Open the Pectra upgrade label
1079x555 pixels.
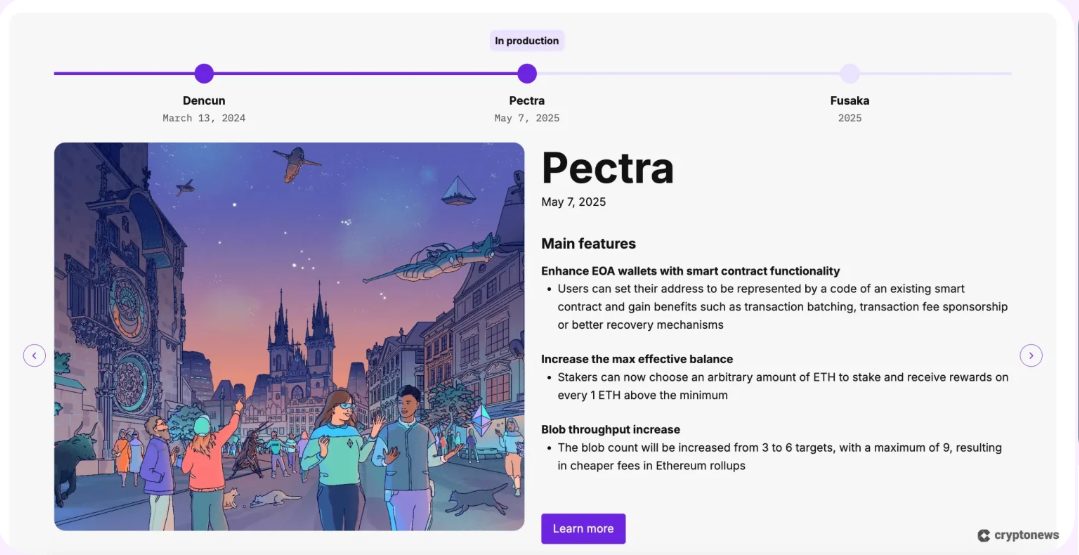coord(527,100)
